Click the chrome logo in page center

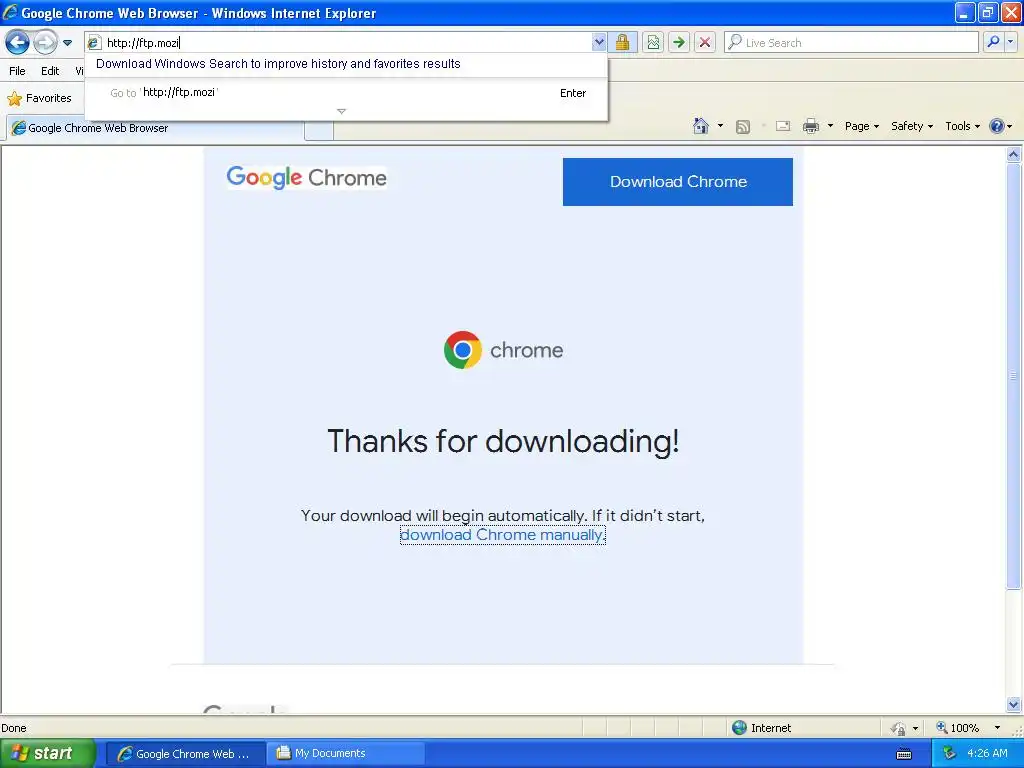[503, 350]
